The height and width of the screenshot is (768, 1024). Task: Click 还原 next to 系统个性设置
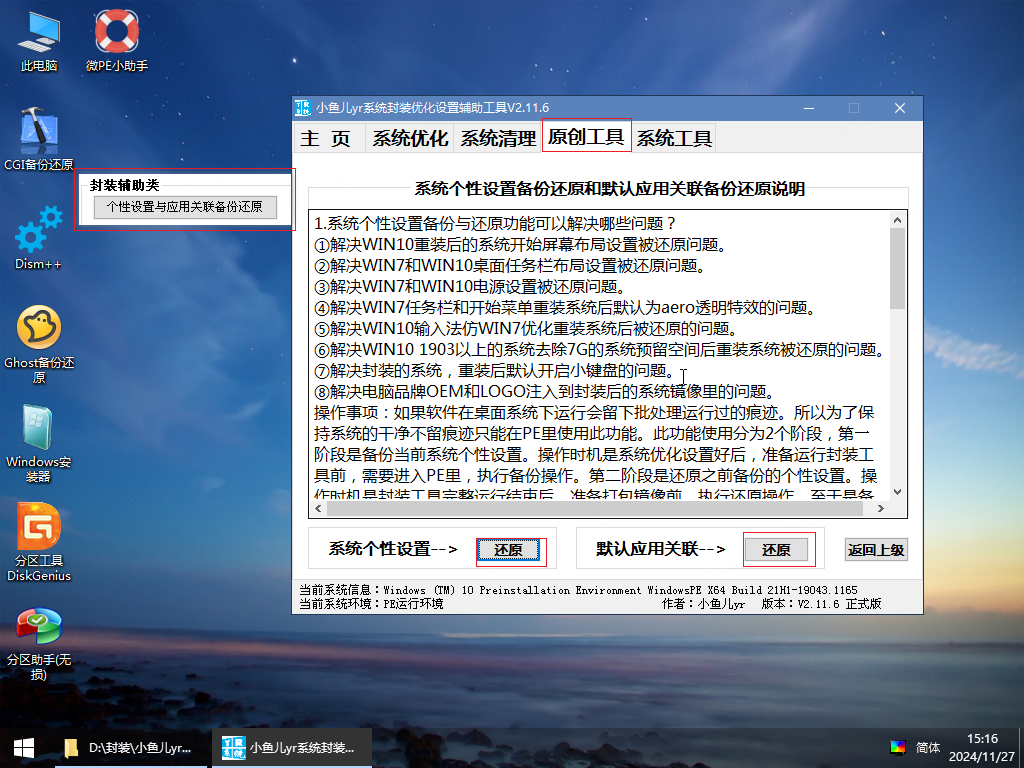(x=509, y=549)
